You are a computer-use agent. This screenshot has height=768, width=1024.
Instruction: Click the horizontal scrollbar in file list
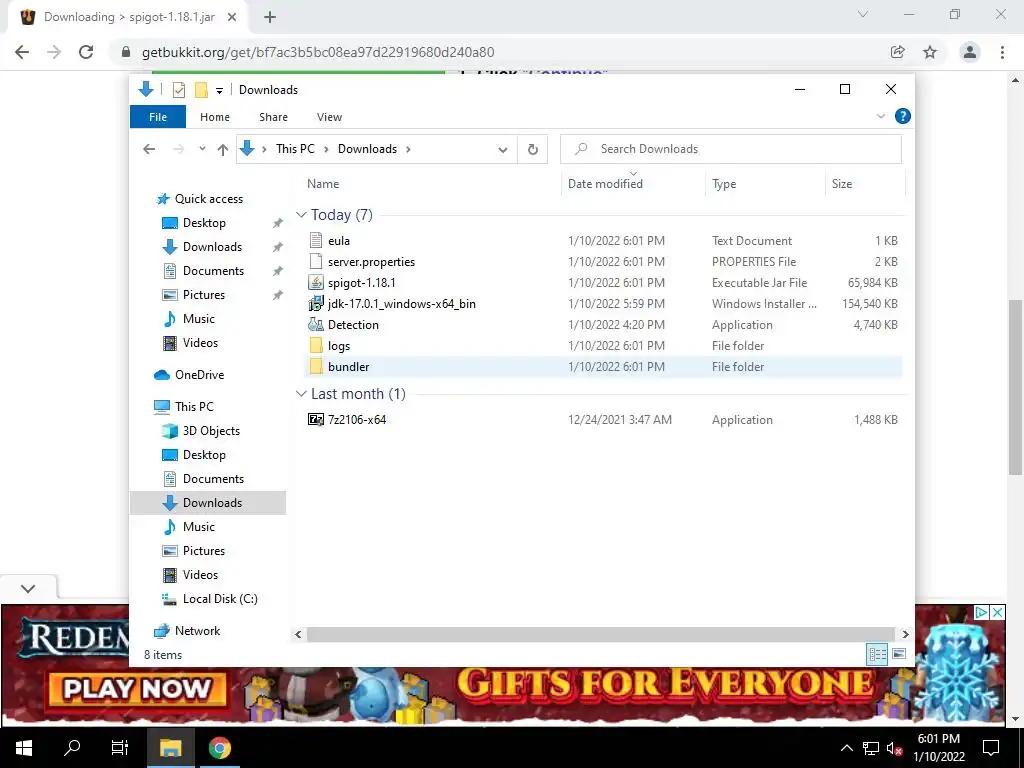[x=600, y=634]
